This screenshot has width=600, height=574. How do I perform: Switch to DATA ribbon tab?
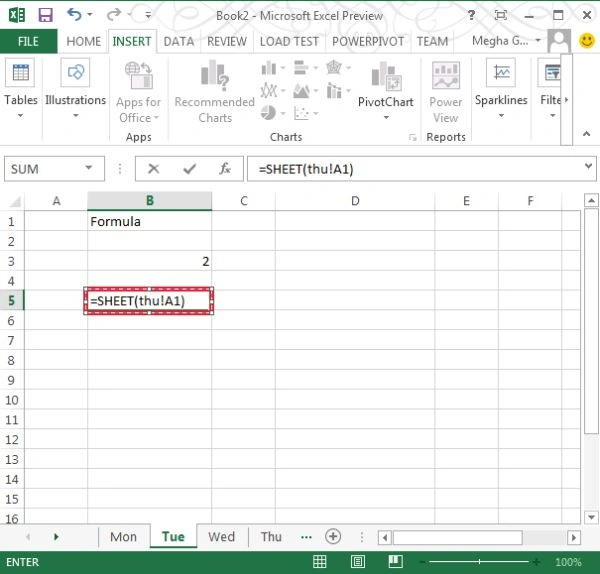pyautogui.click(x=179, y=41)
